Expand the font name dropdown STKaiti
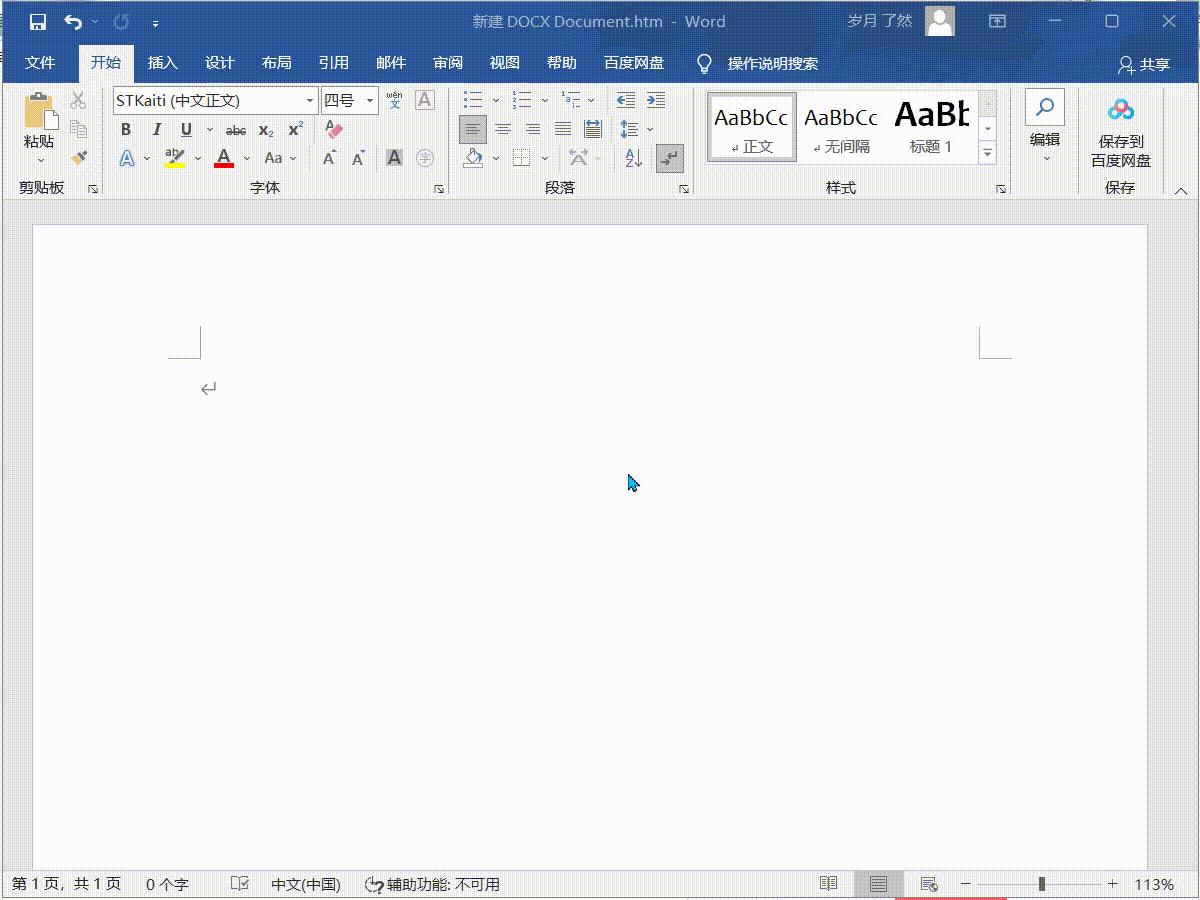Viewport: 1200px width, 900px height. pos(310,101)
